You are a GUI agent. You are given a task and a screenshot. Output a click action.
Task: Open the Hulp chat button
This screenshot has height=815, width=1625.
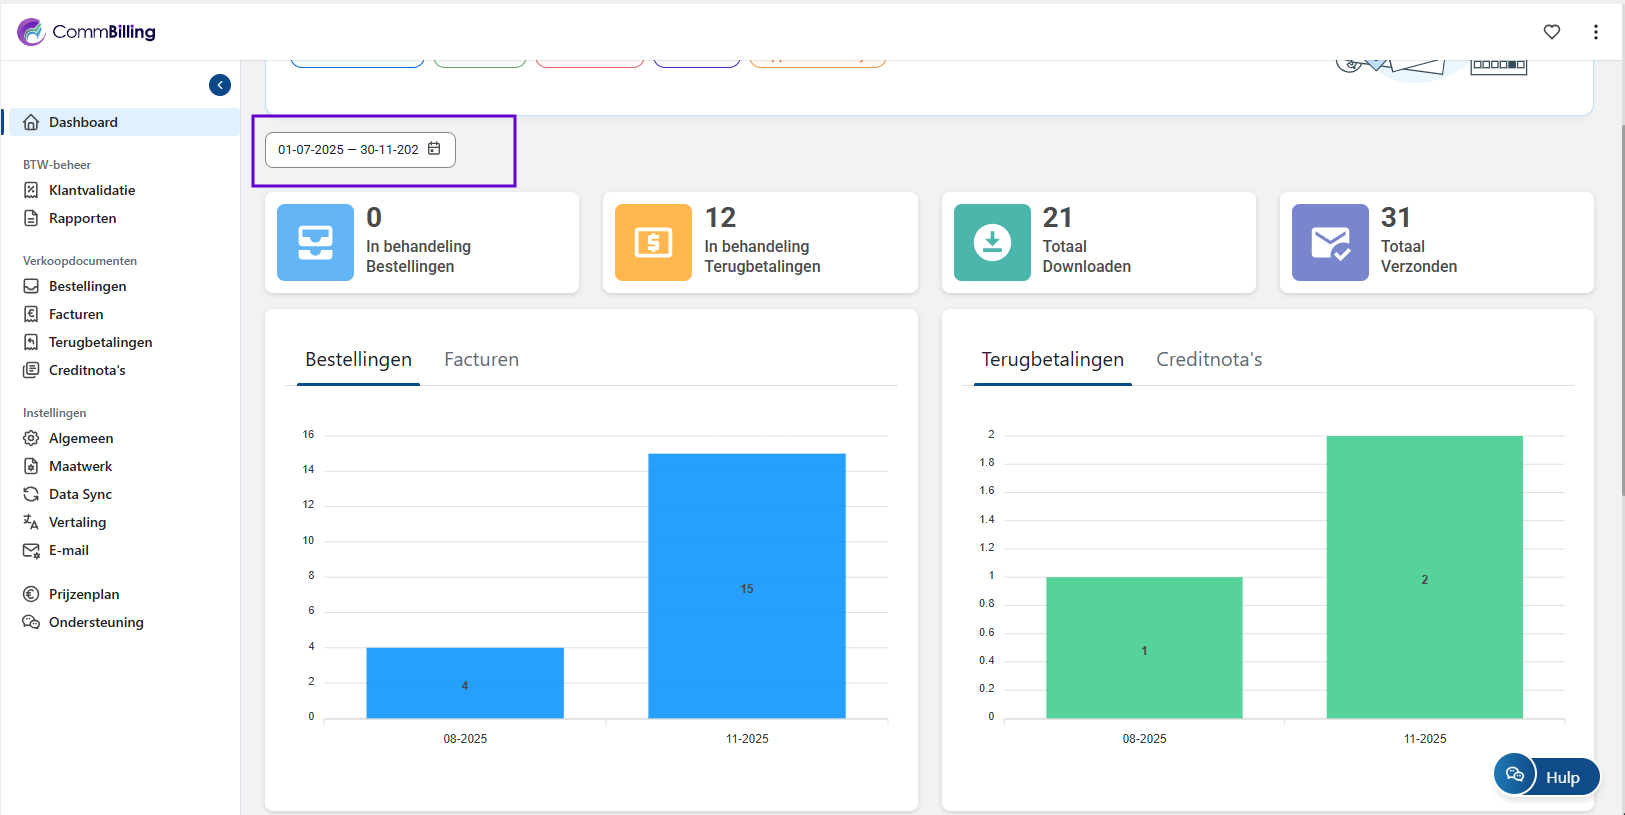1547,776
